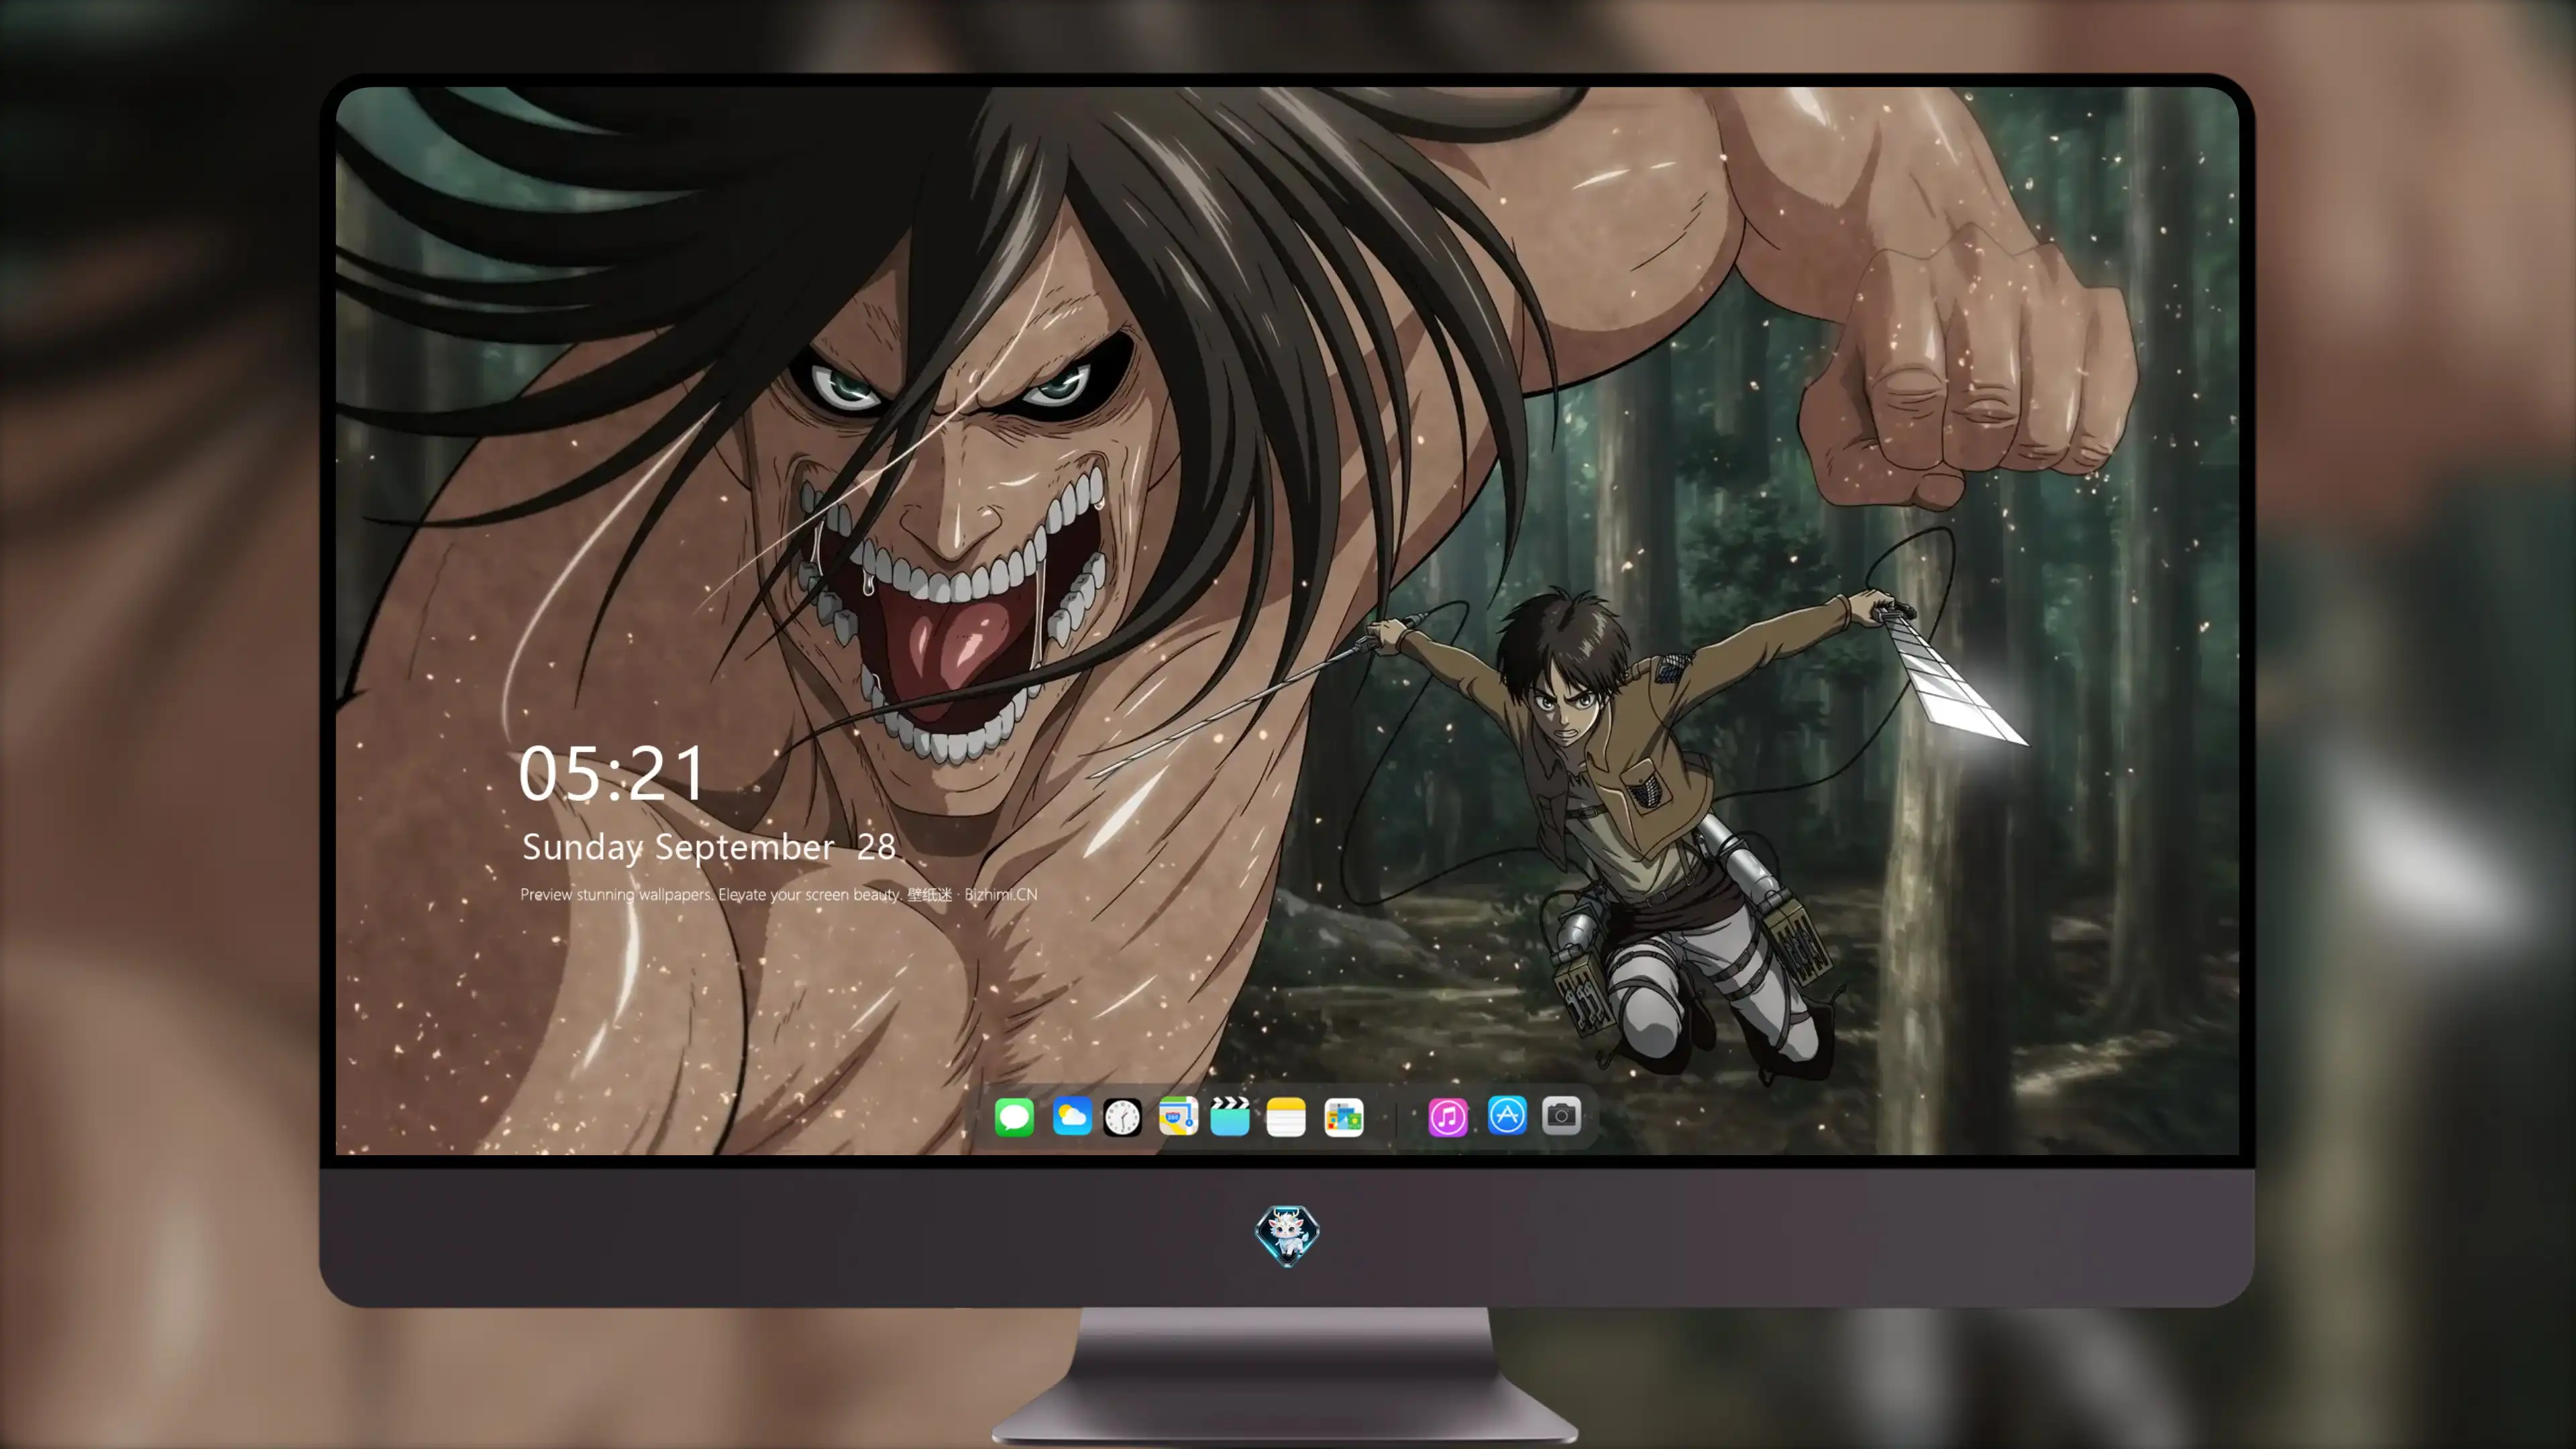Click the "Preview stunning wallpapers" caption text
The height and width of the screenshot is (1449, 2576).
tap(779, 895)
